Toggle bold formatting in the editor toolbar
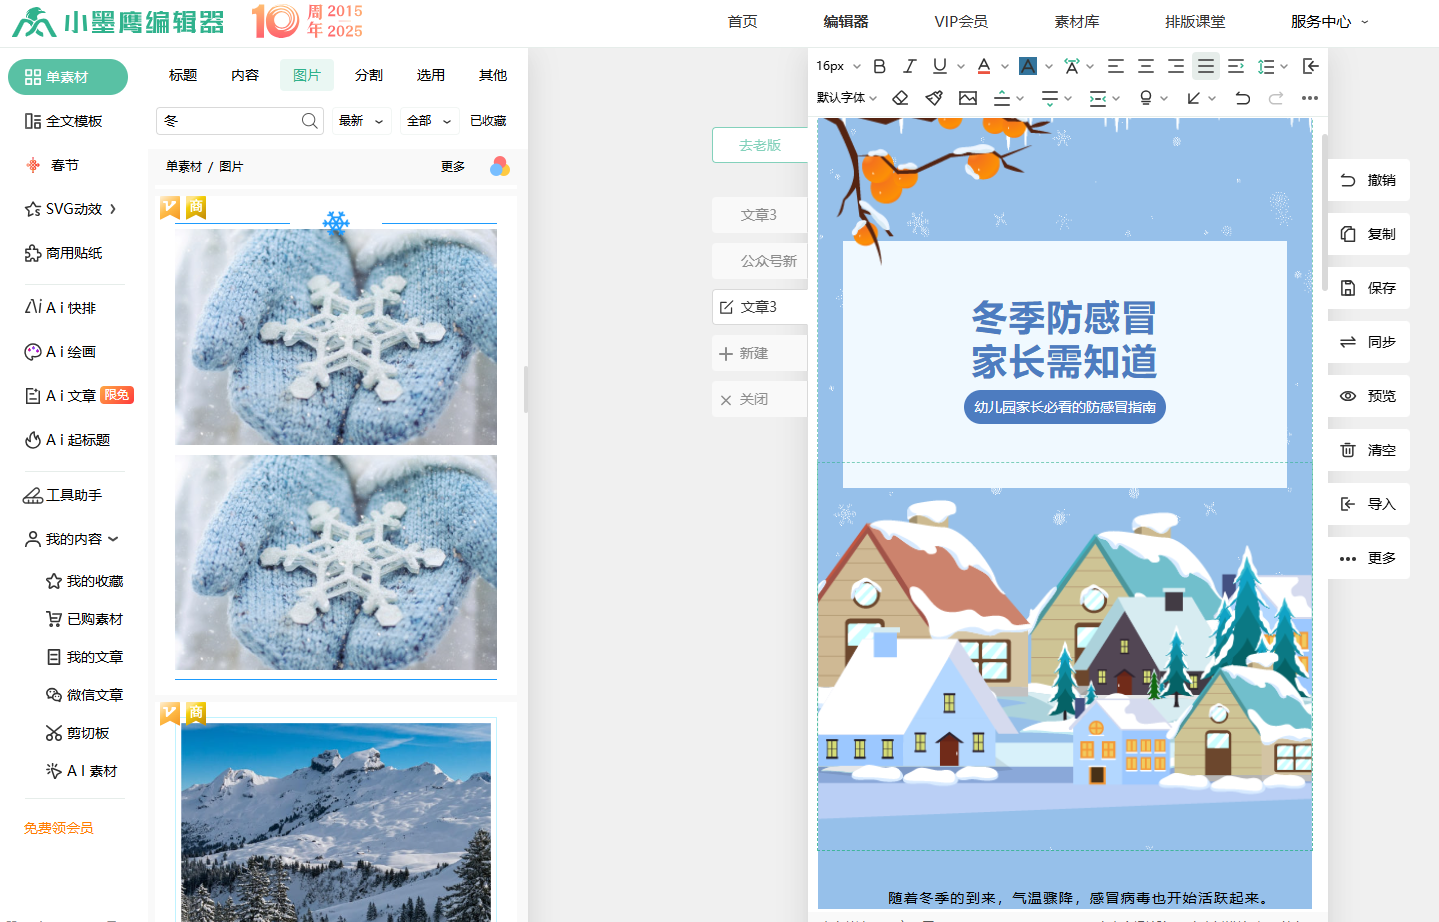This screenshot has width=1439, height=922. [879, 66]
